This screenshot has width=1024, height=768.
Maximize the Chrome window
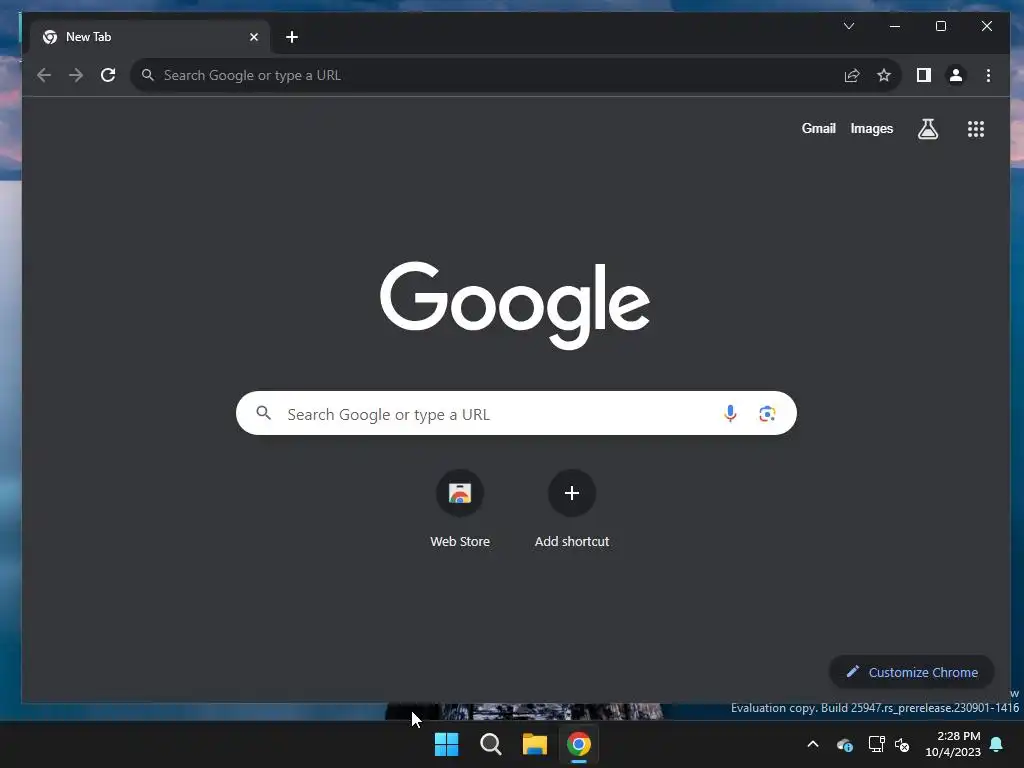pyautogui.click(x=940, y=26)
